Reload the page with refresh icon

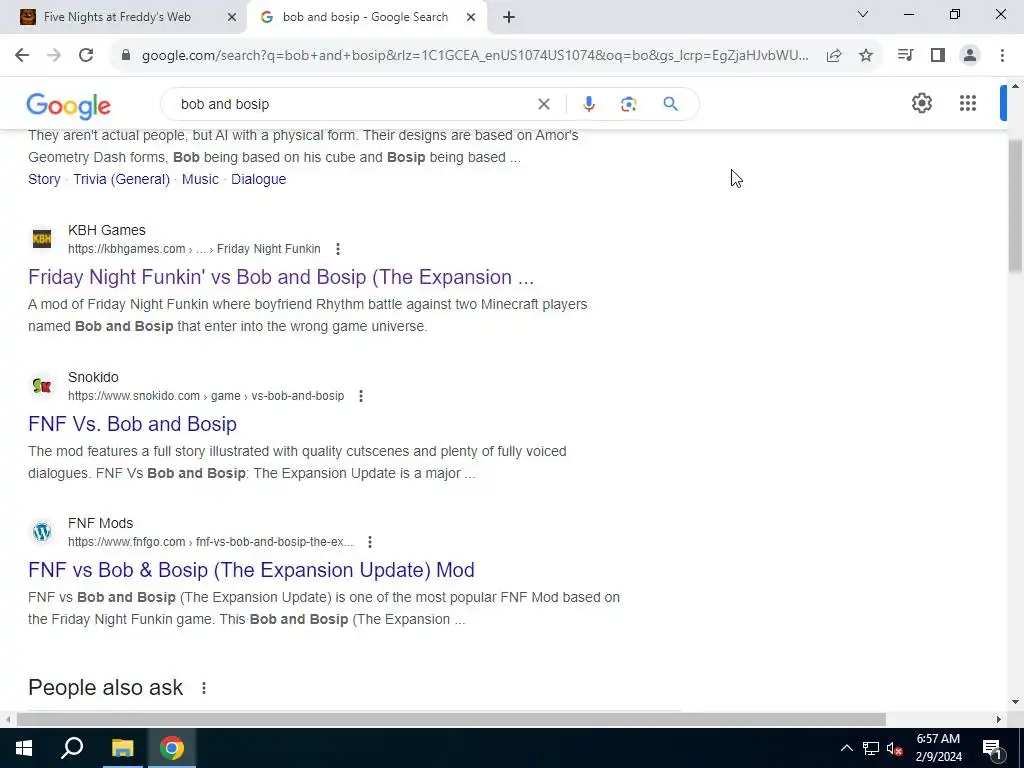click(86, 56)
